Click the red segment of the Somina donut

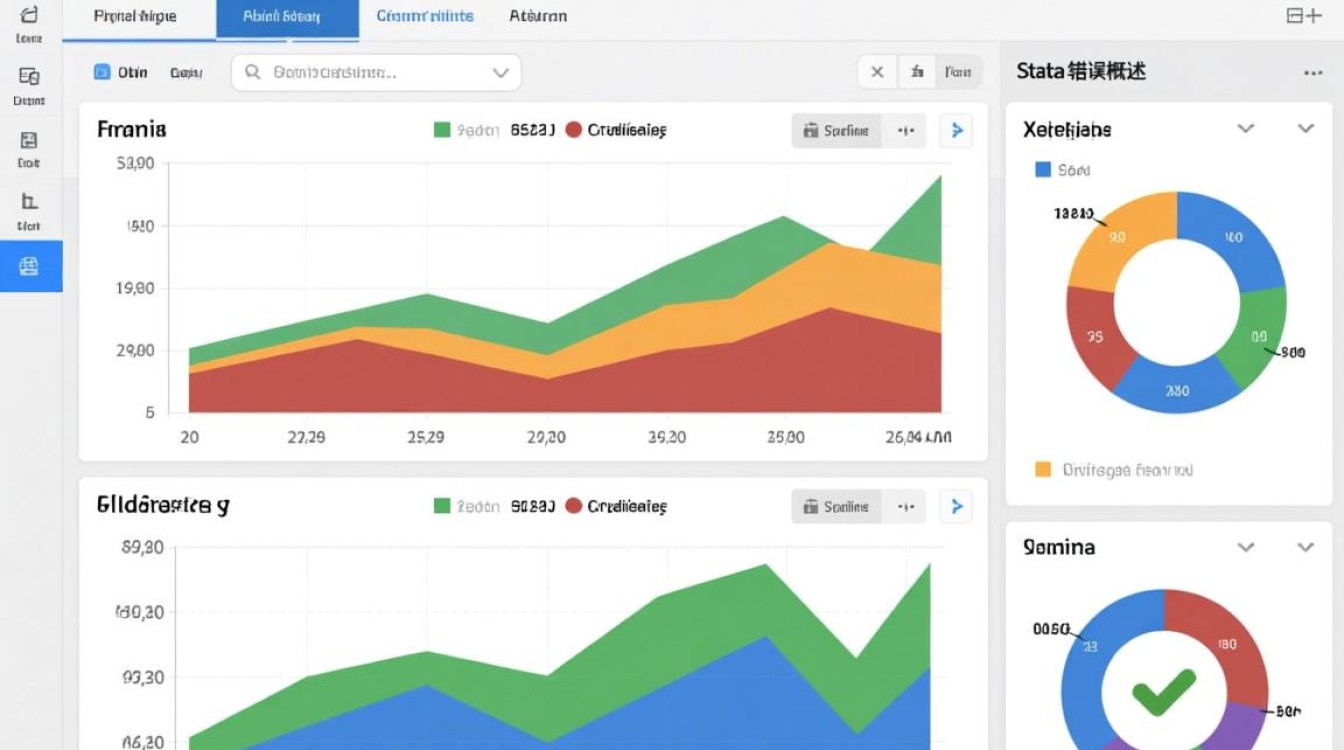(x=1222, y=643)
